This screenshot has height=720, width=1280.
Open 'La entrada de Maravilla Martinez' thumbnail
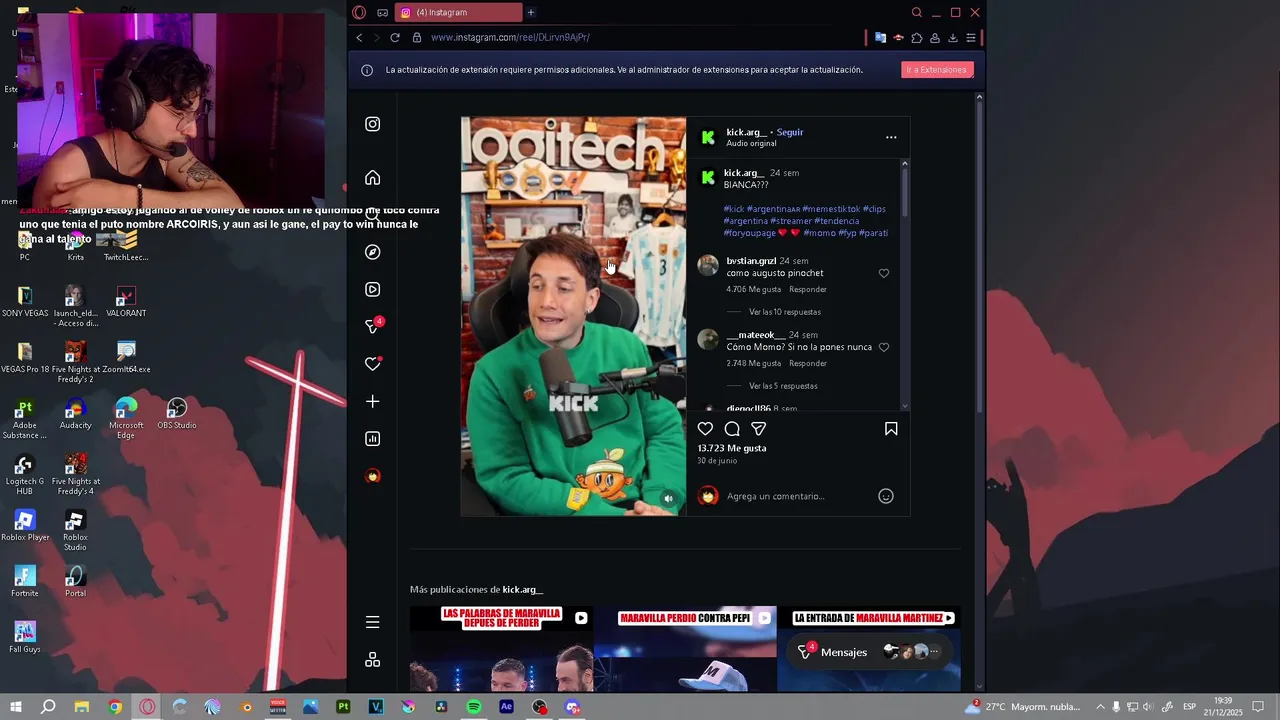(x=869, y=648)
